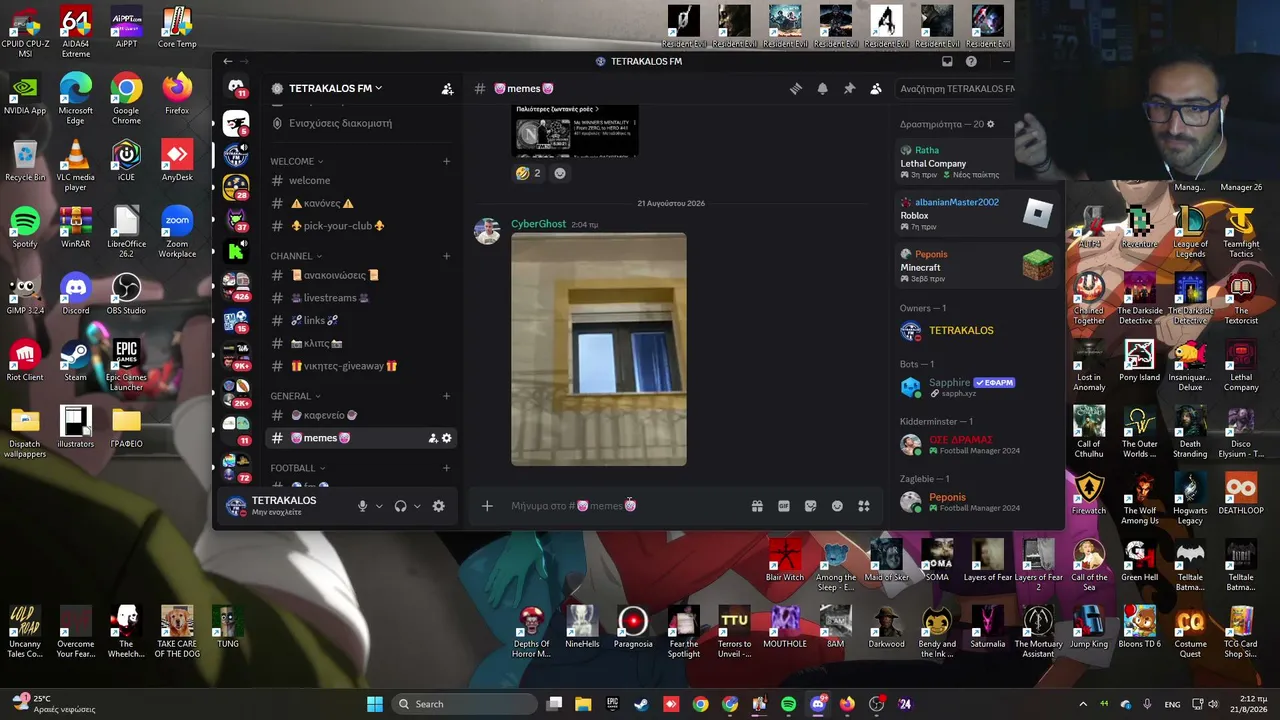Click the laughing emoji reaction with count 2
This screenshot has width=1280, height=720.
point(528,173)
